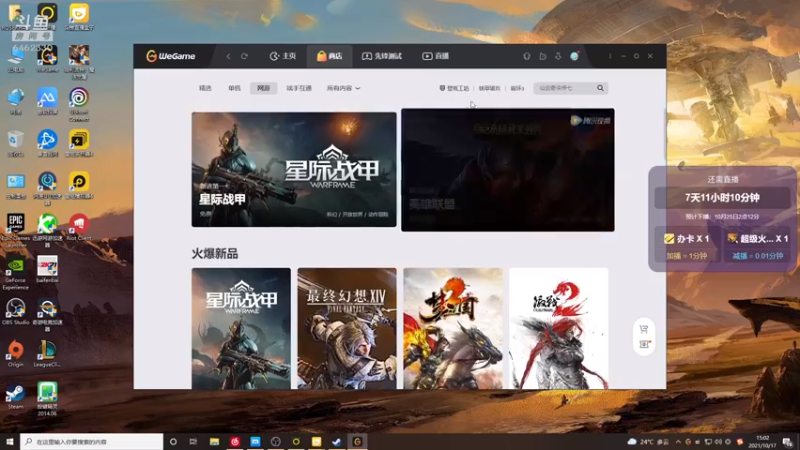Click the Windows taskbar search box

(92, 441)
